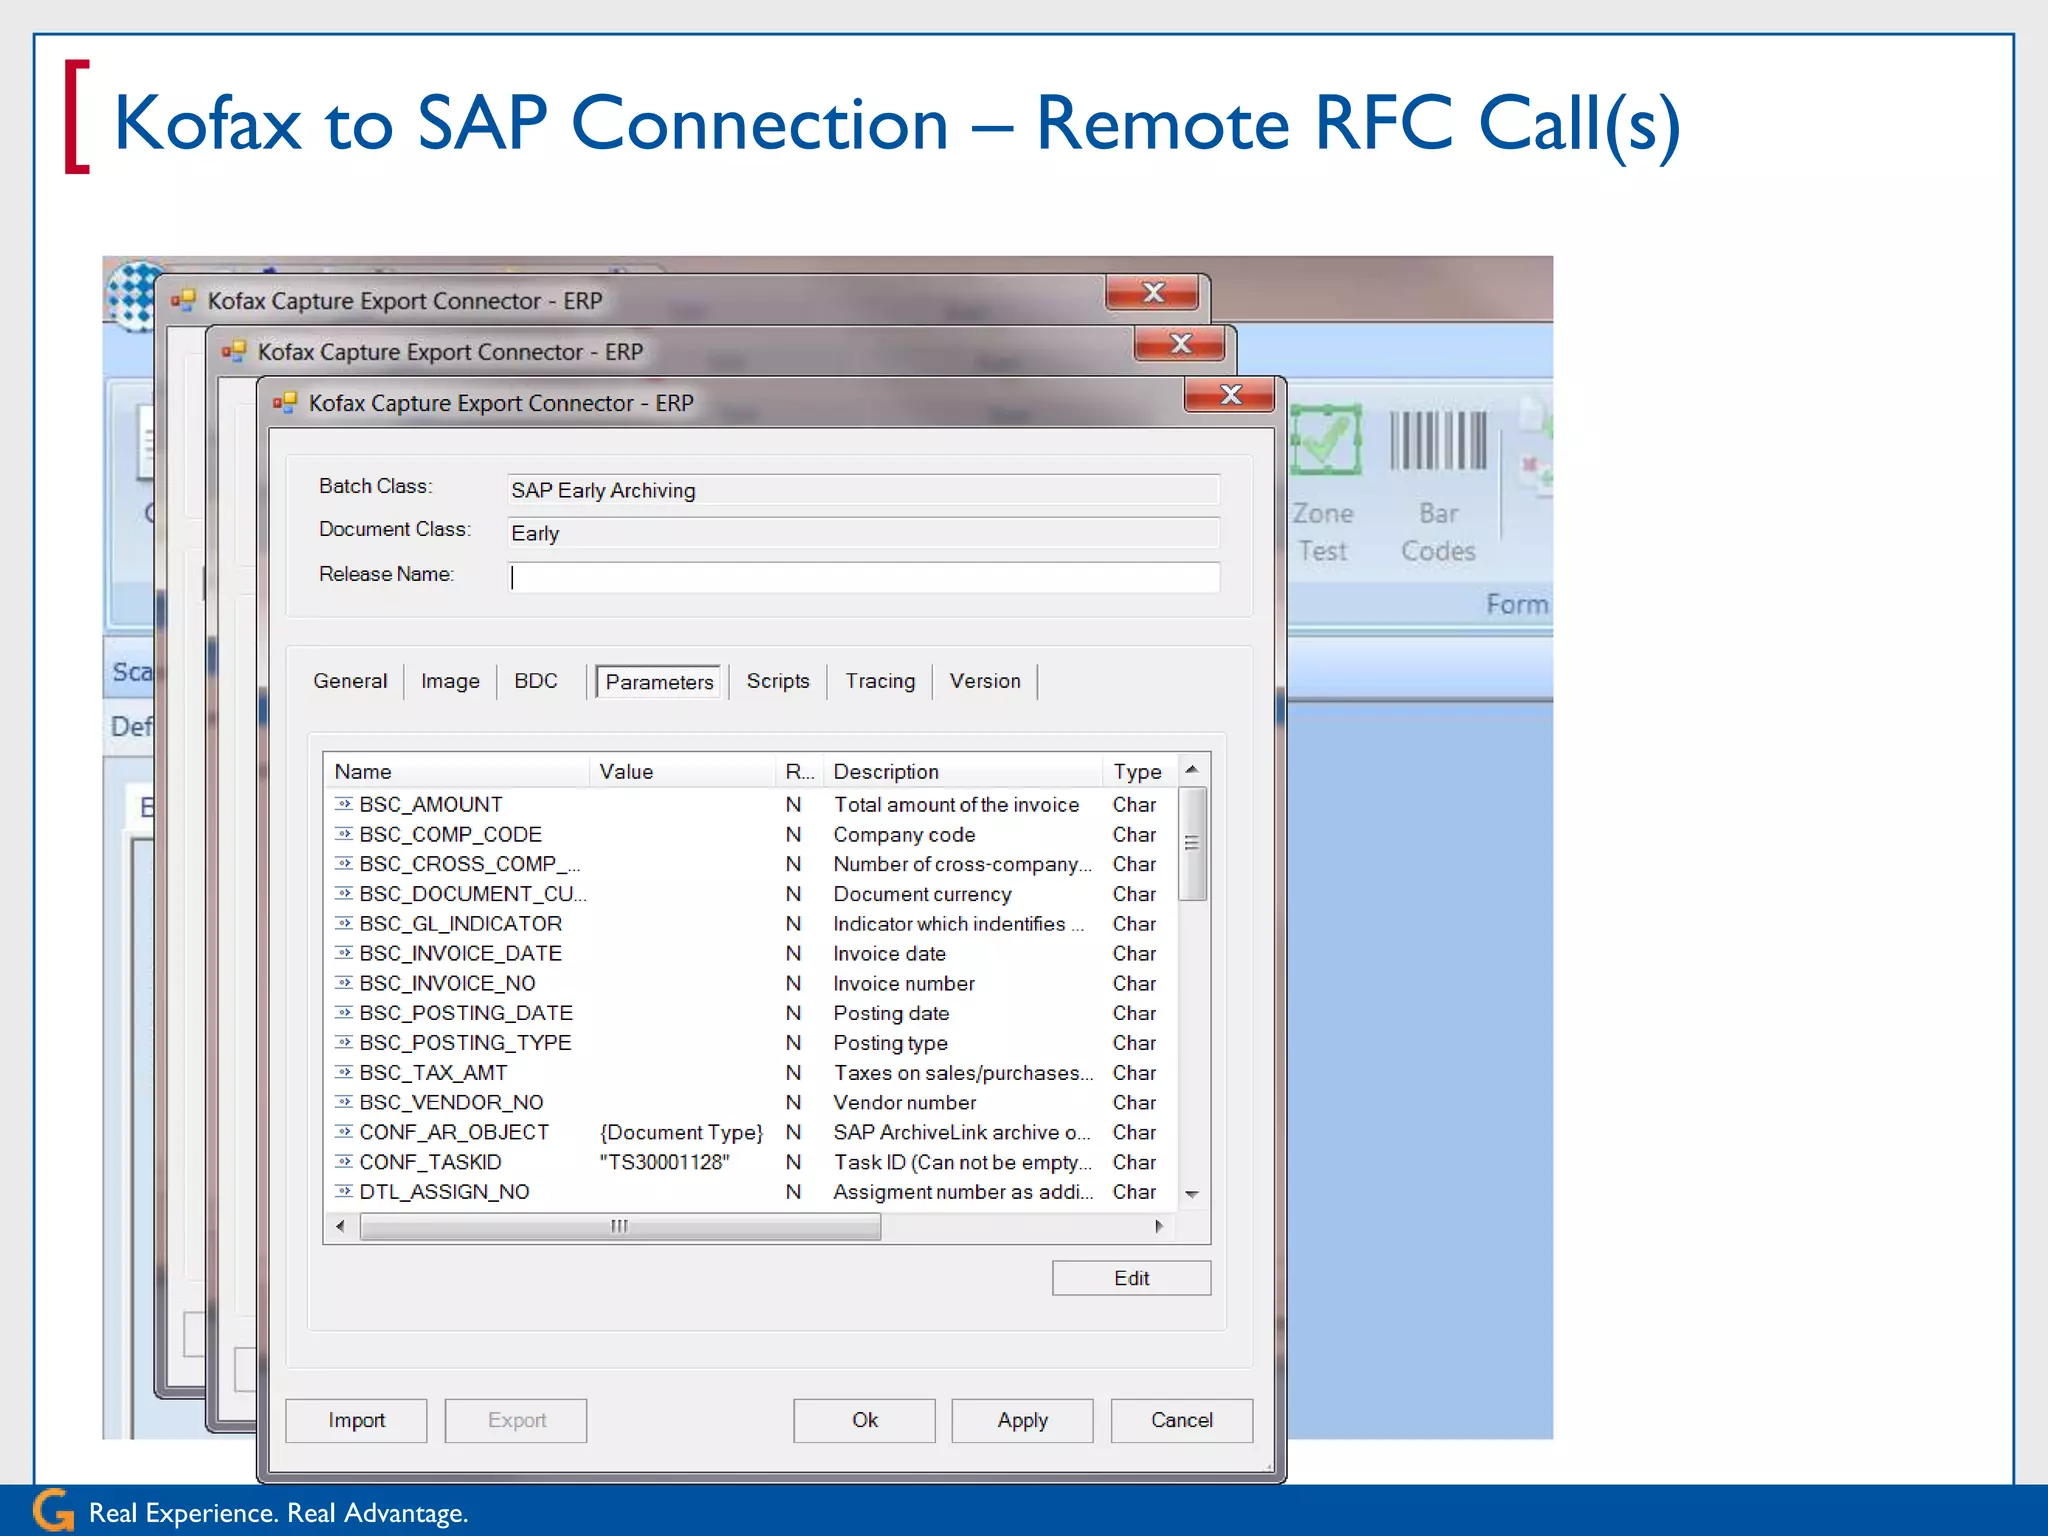Click the CONF_AR_OBJECT row icon

click(344, 1132)
